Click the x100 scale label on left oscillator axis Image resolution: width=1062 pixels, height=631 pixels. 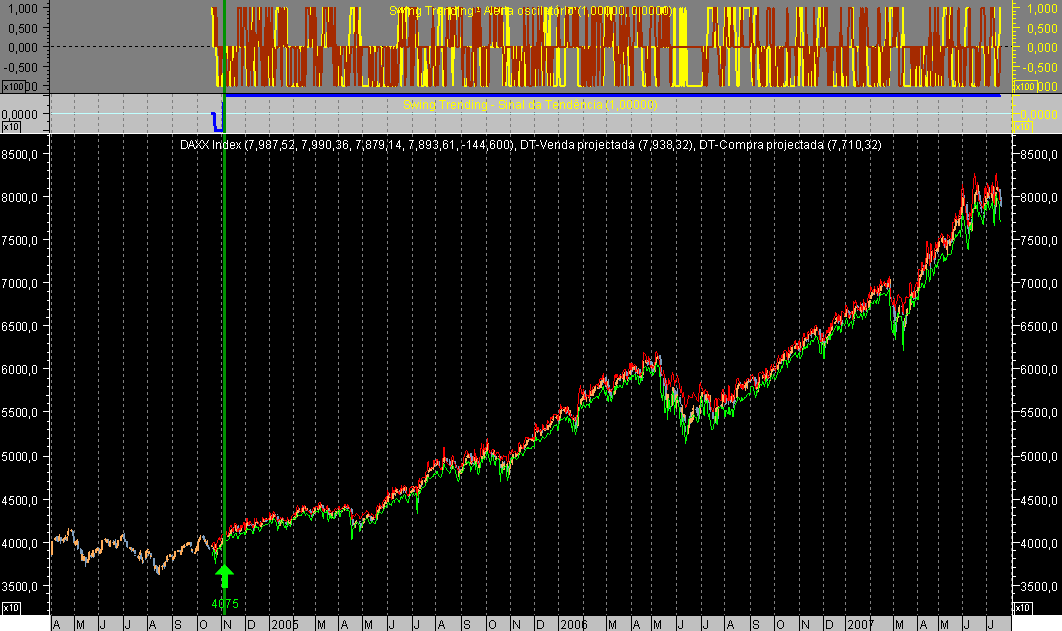click(x=12, y=85)
